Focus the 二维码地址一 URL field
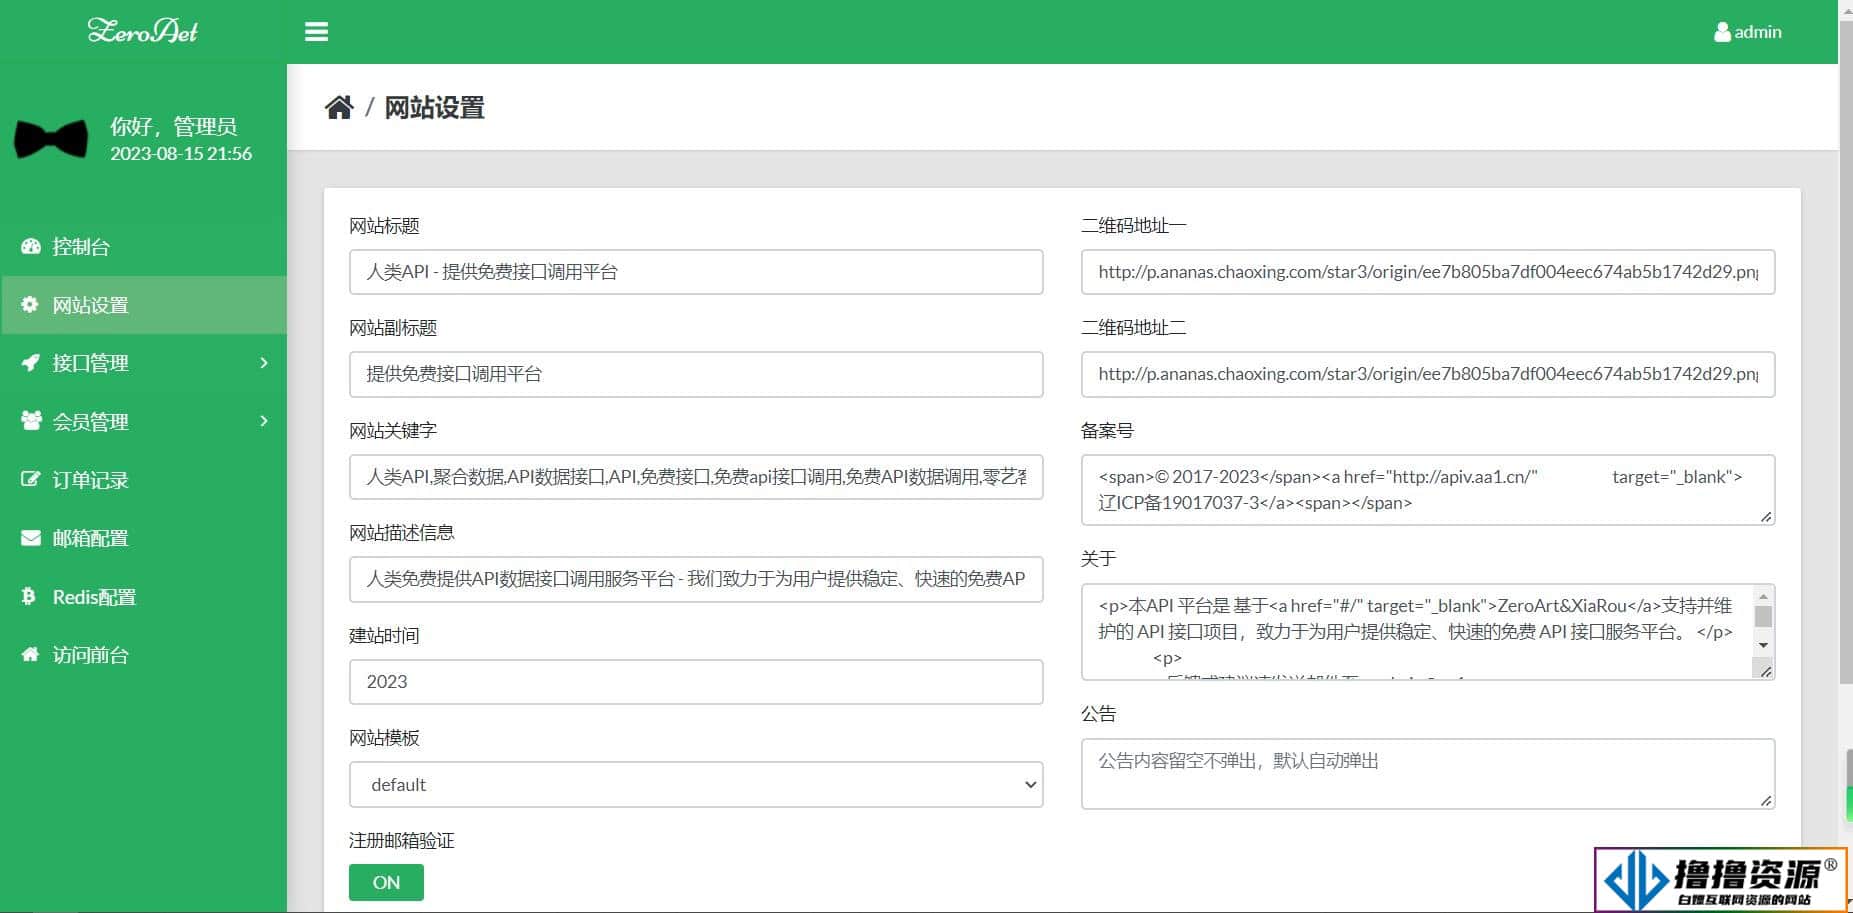Viewport: 1853px width, 913px height. click(1428, 272)
